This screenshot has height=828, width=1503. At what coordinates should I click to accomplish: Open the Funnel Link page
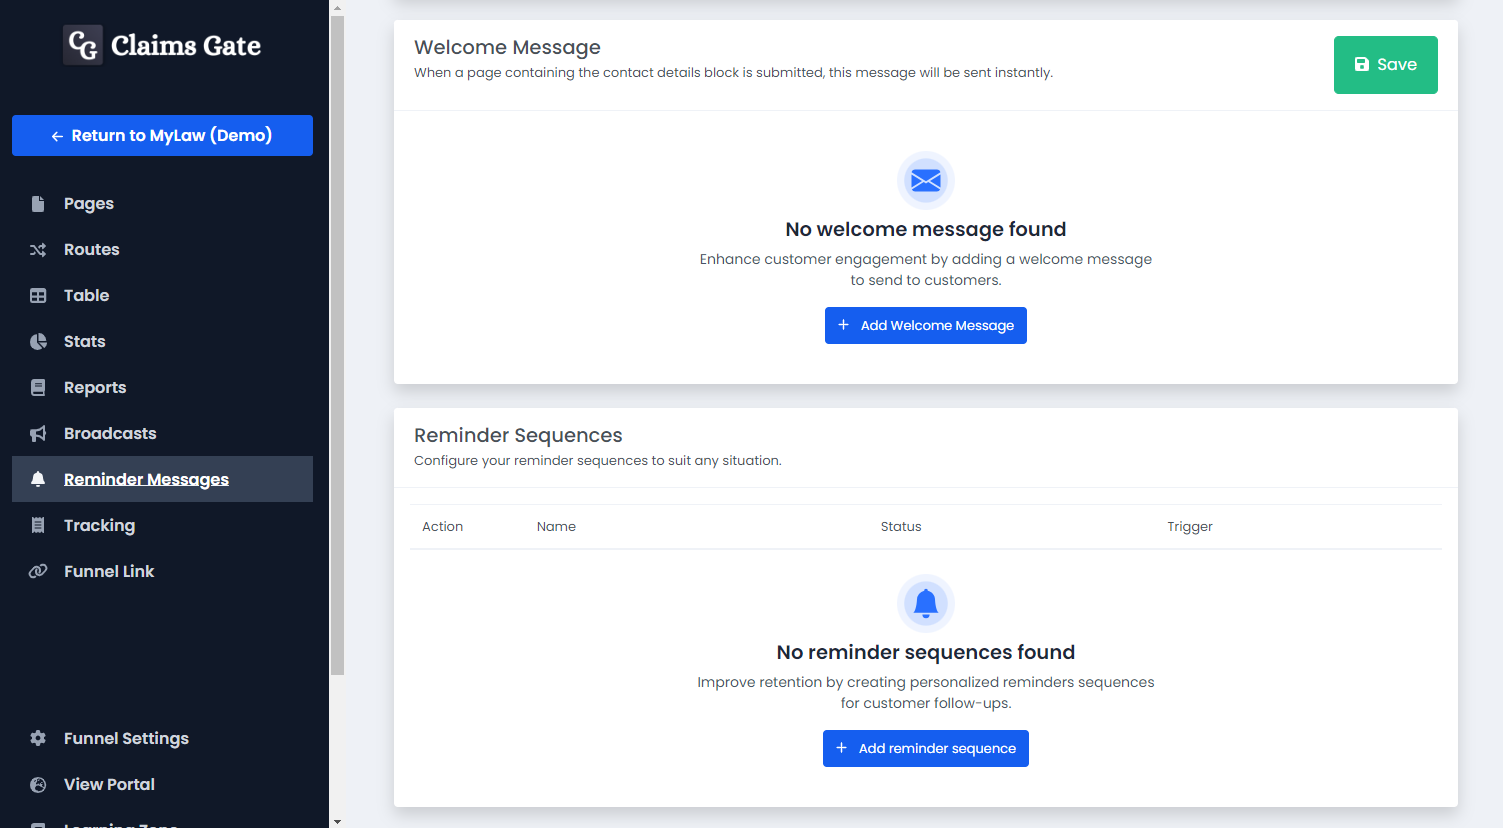pos(162,571)
